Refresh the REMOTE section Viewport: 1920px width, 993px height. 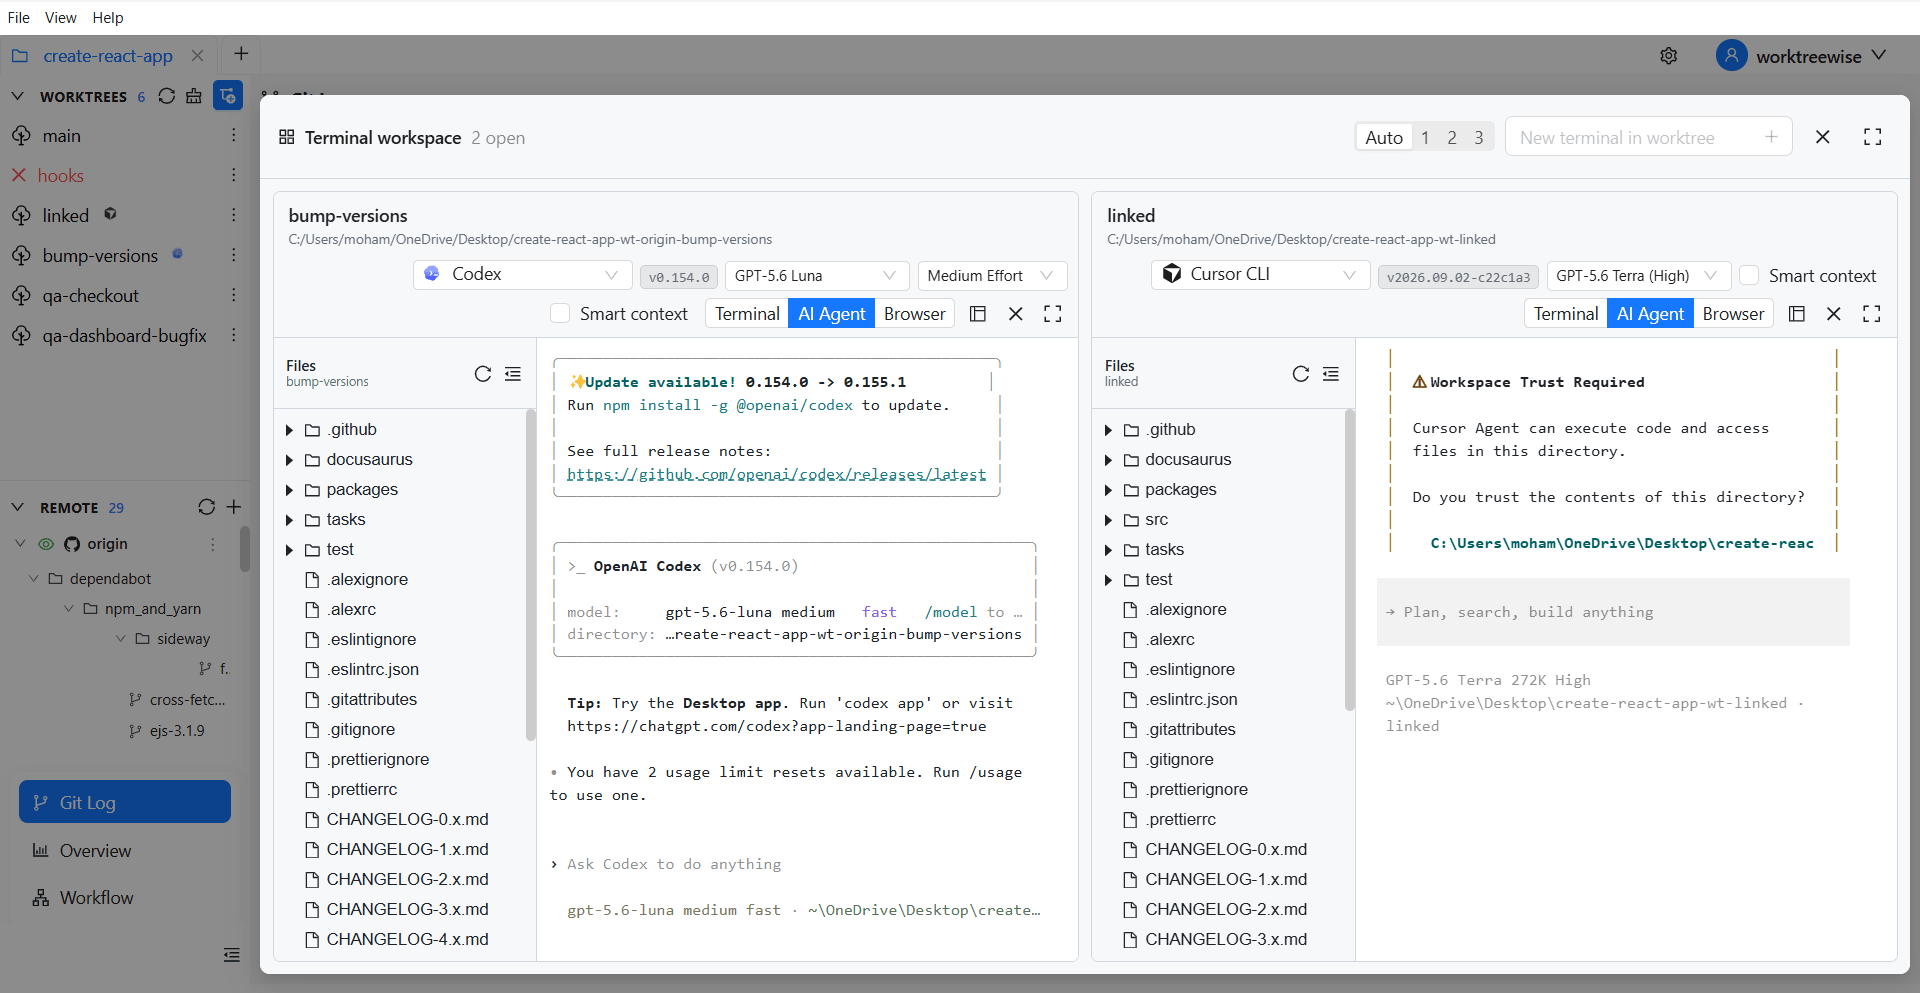pos(207,507)
